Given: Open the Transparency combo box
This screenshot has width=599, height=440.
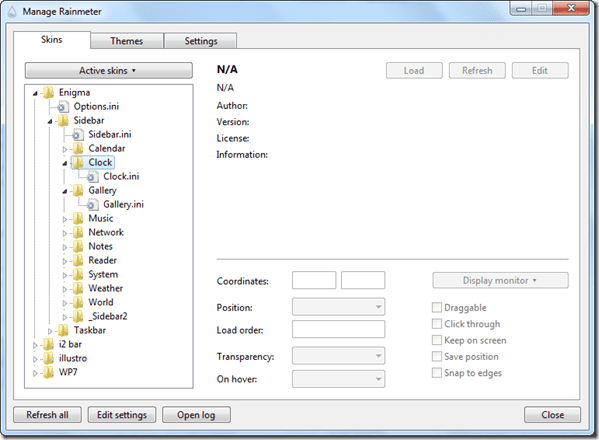Looking at the screenshot, I should tap(338, 356).
